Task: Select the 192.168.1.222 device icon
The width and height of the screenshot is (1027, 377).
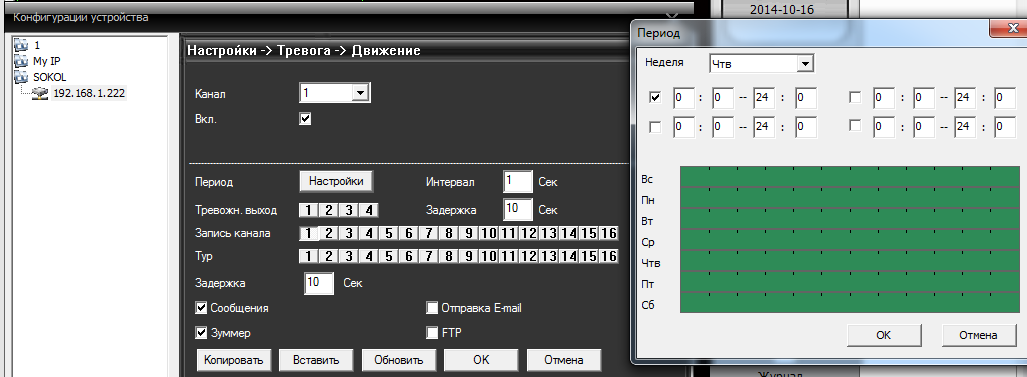Action: tap(40, 93)
